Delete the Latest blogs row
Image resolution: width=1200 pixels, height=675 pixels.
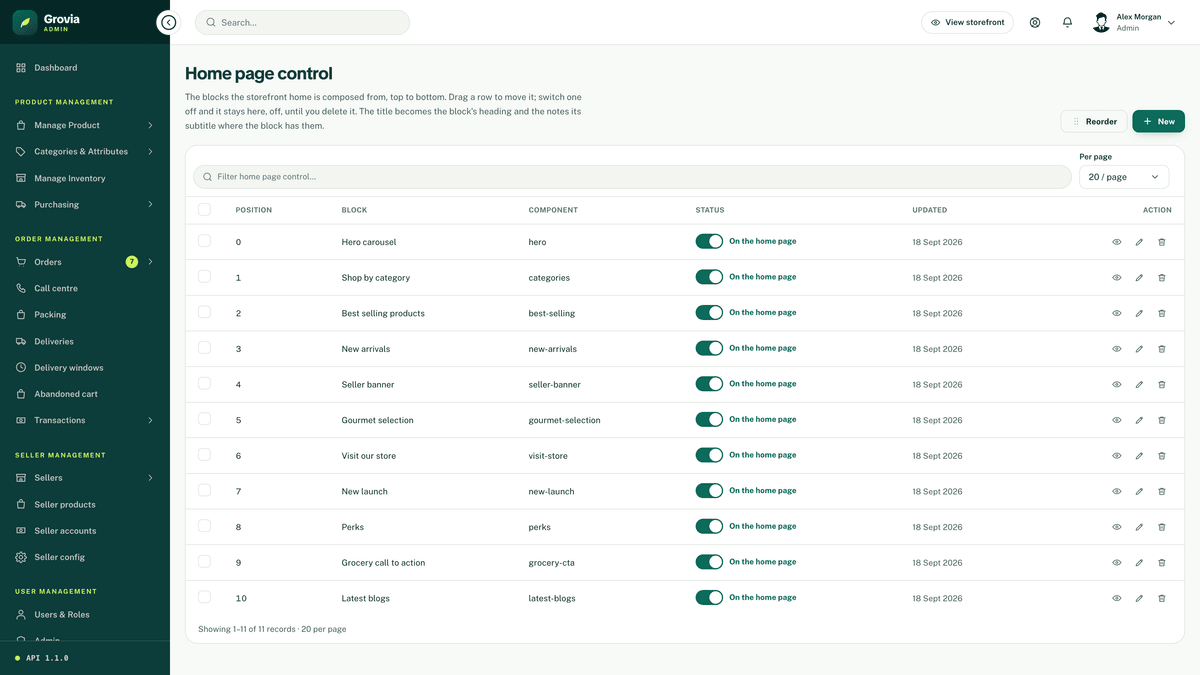tap(1161, 598)
